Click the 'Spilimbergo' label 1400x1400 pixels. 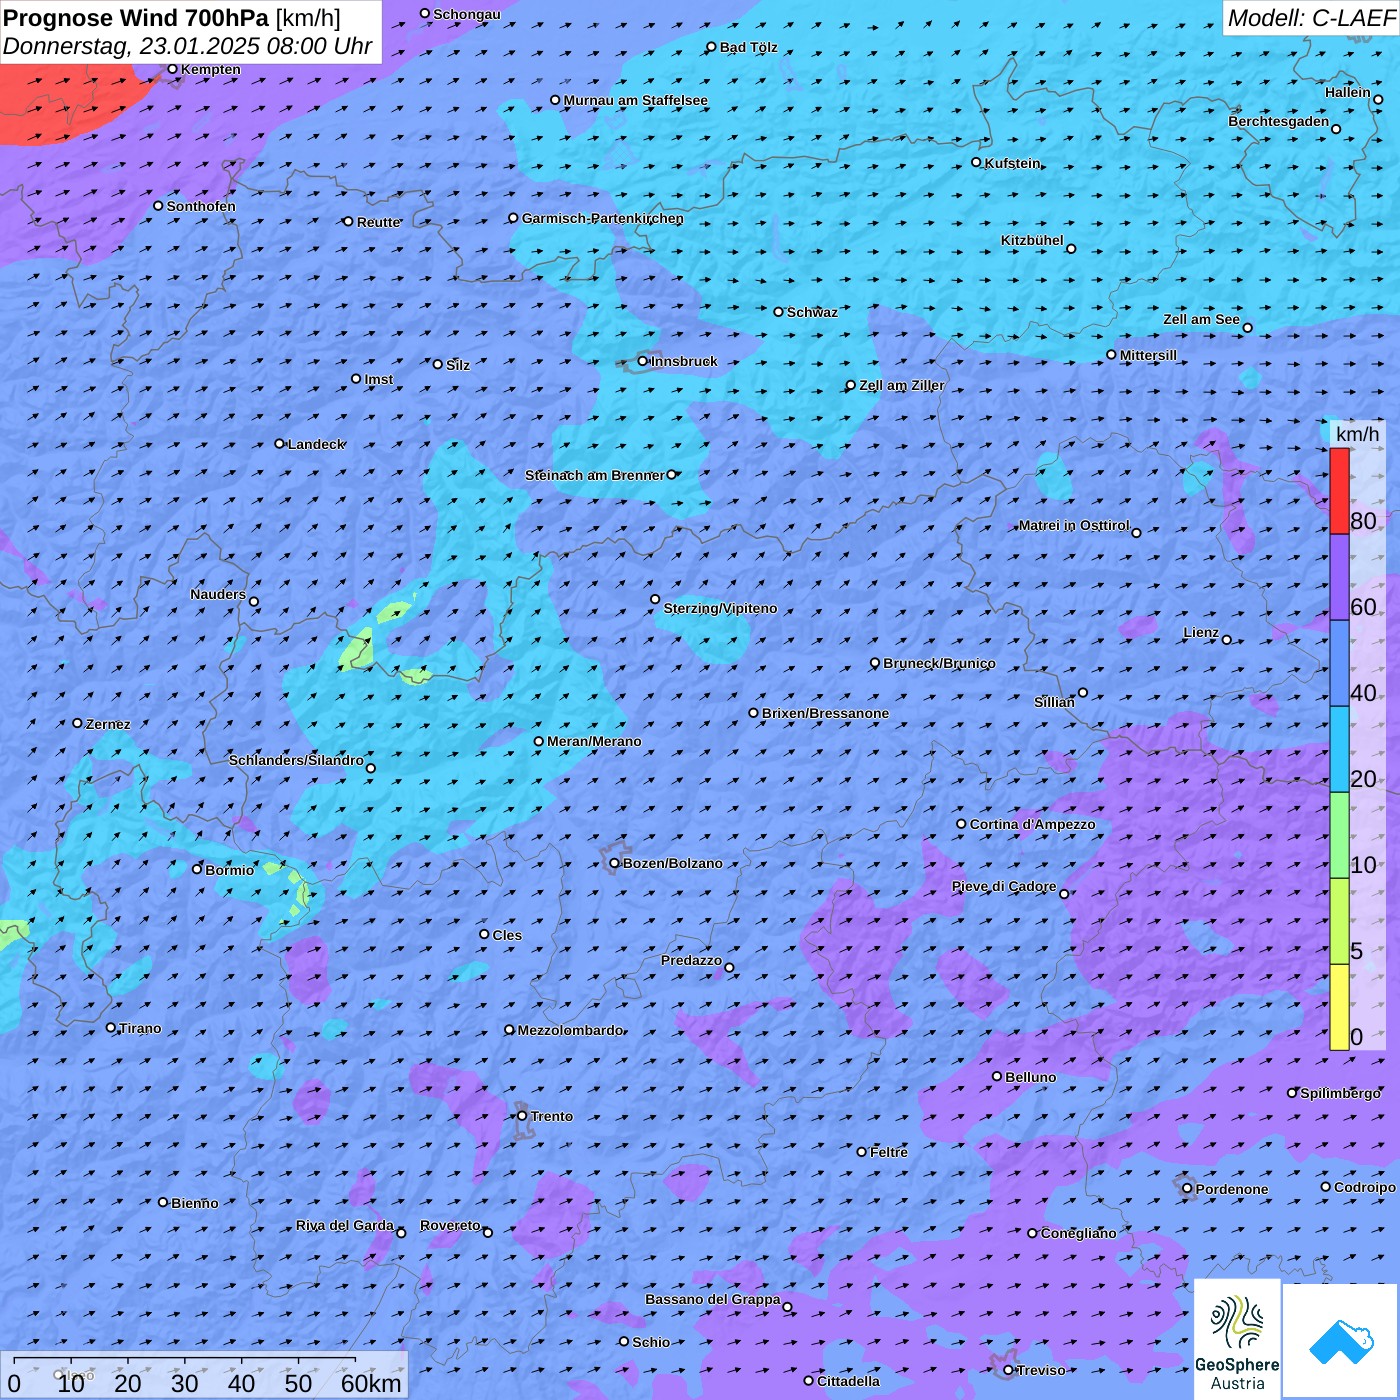coord(1340,1093)
